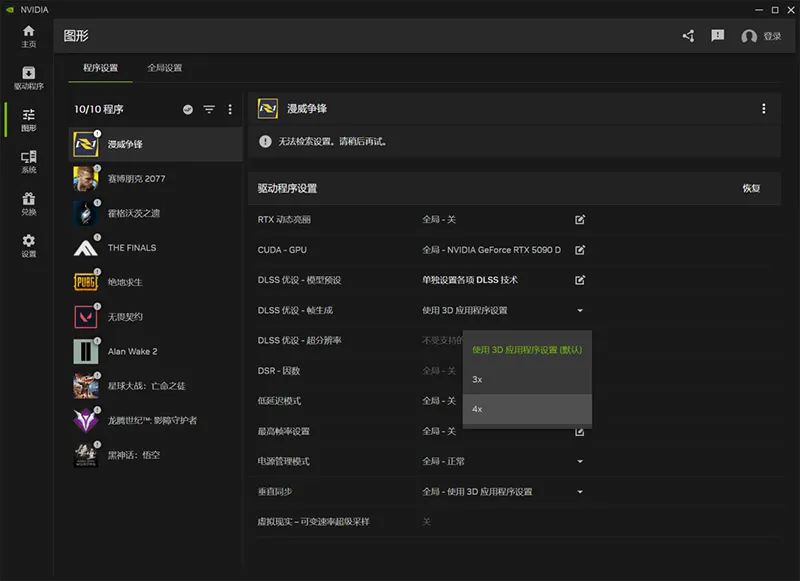This screenshot has height=581, width=800.
Task: Click 全局 - NVIDIA GeForce RTX 5090 D value
Action: pyautogui.click(x=491, y=250)
